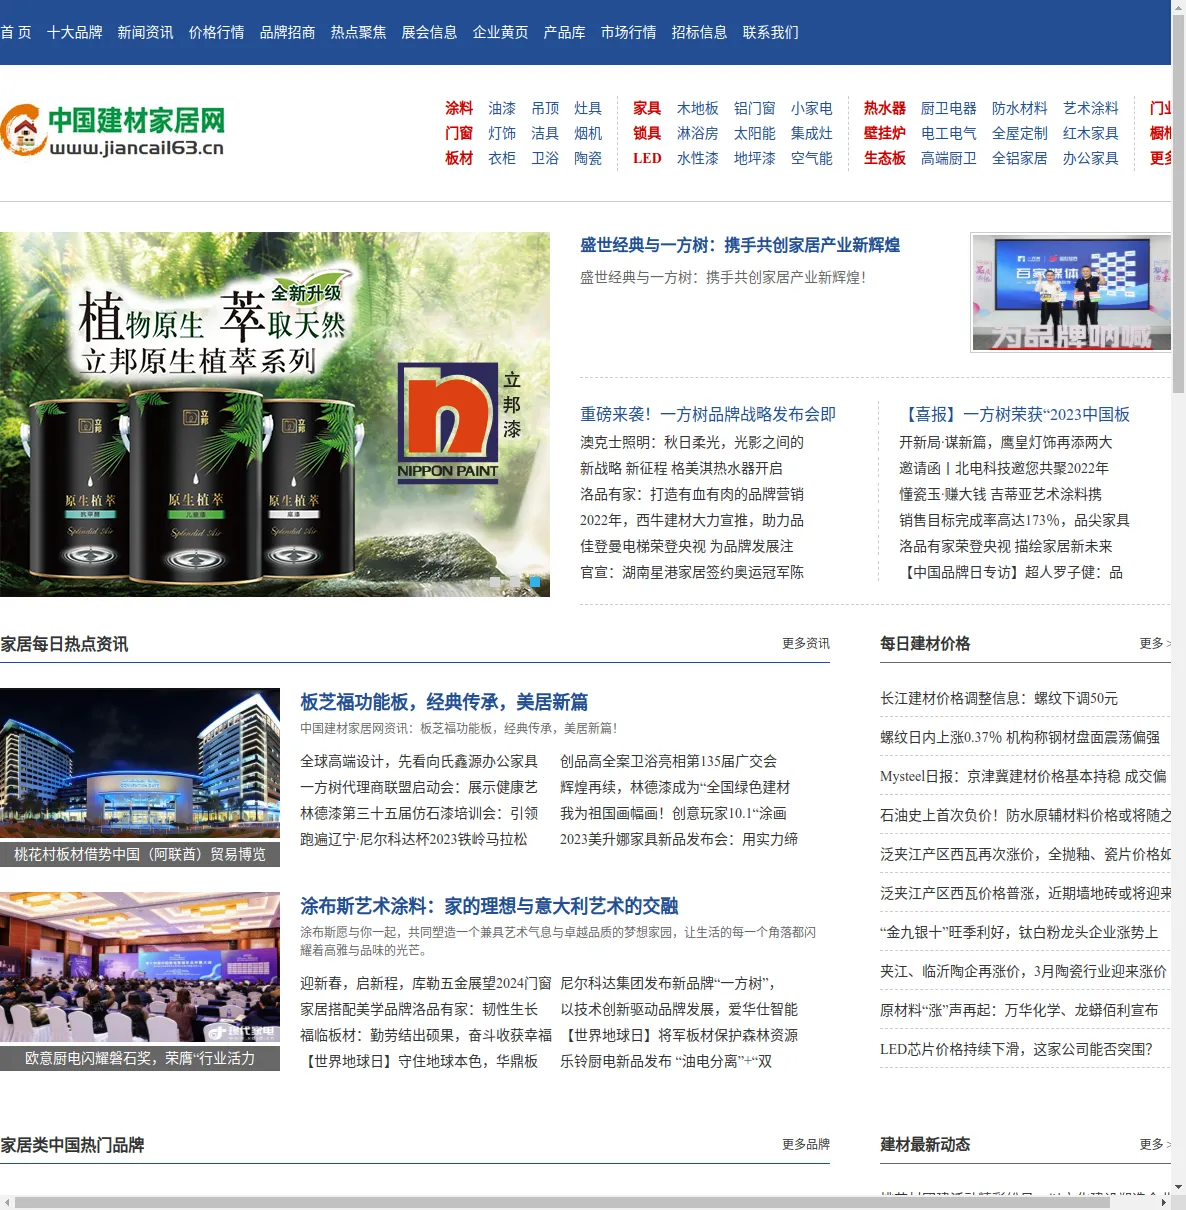Click the red 门窗 category link
The image size is (1186, 1210).
(x=459, y=133)
